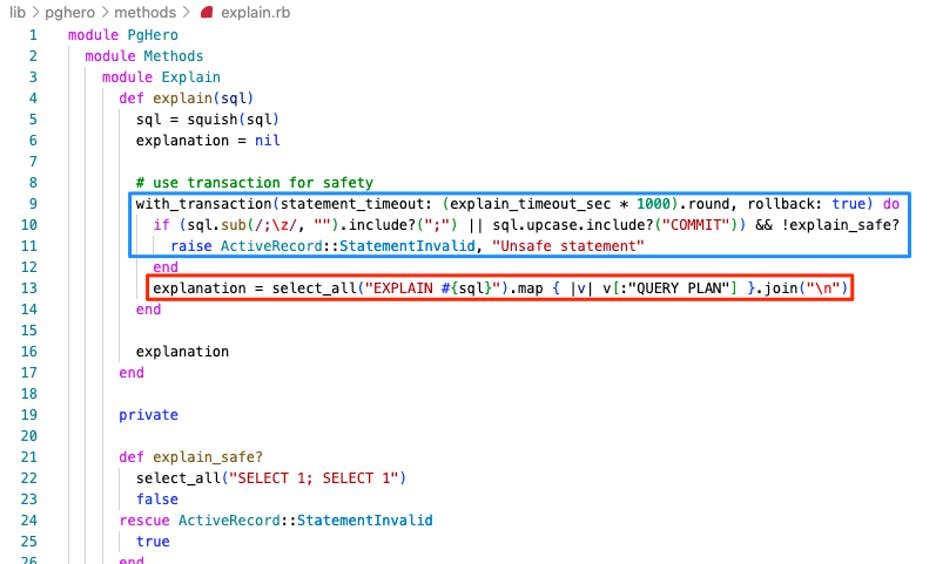
Task: Click the text 'module Explain'
Action: 161,78
